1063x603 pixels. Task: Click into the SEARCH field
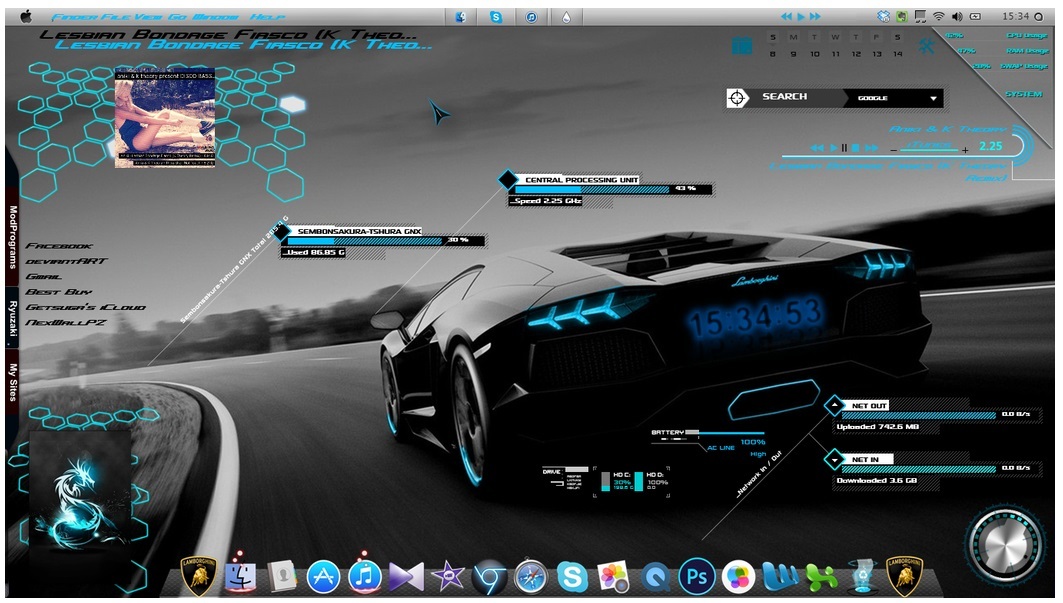pos(797,97)
